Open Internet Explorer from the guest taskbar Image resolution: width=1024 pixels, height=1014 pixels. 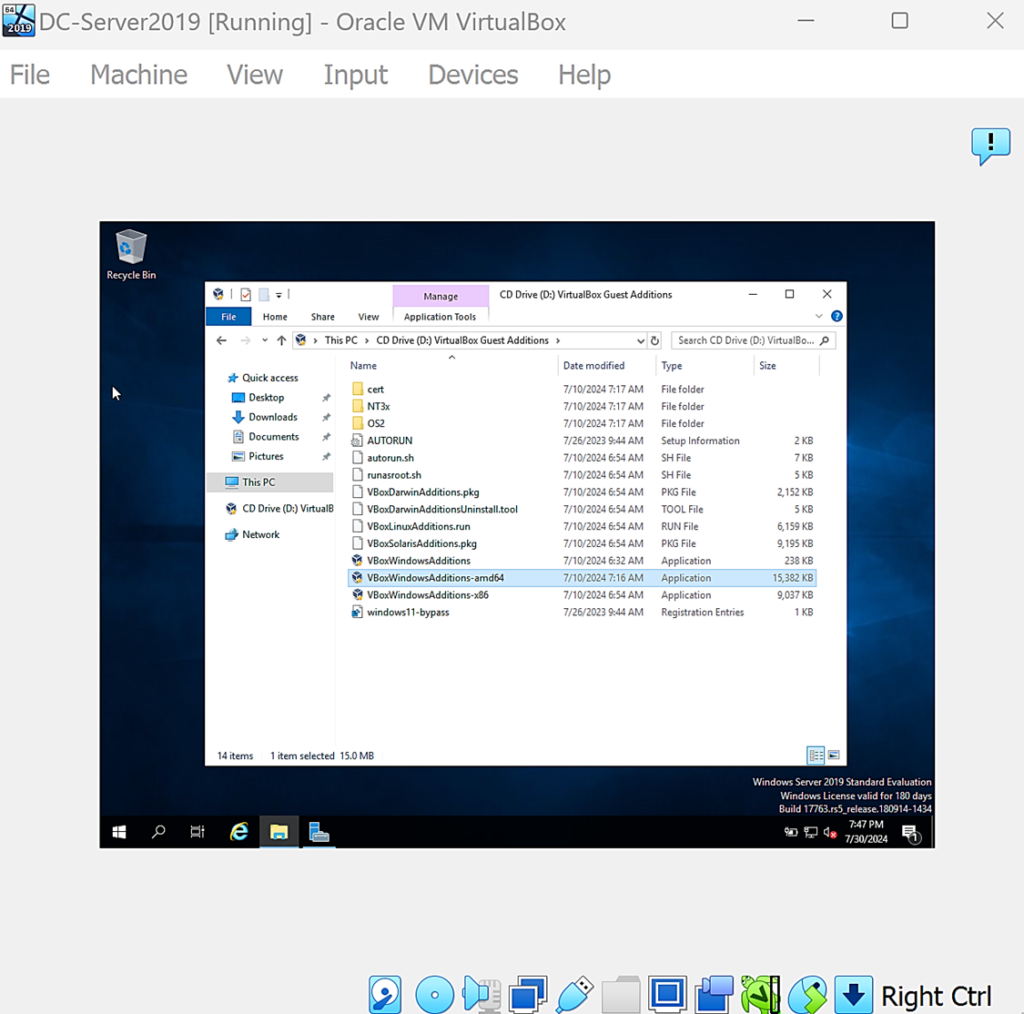[239, 831]
